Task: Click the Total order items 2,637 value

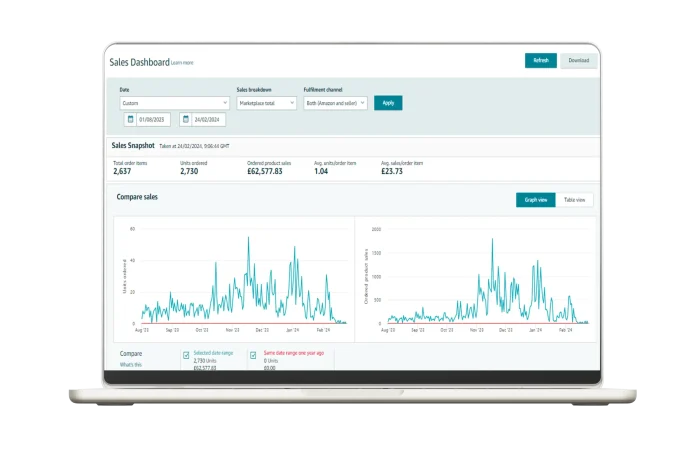Action: coord(122,171)
